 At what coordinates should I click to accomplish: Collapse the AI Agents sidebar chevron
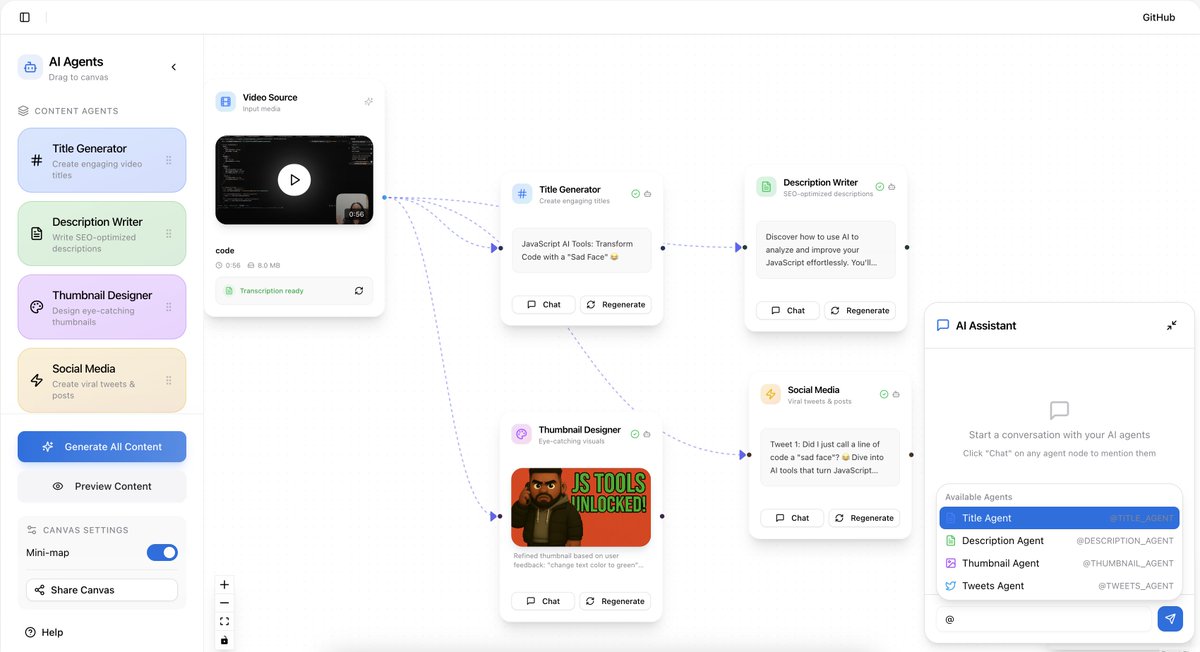[173, 67]
